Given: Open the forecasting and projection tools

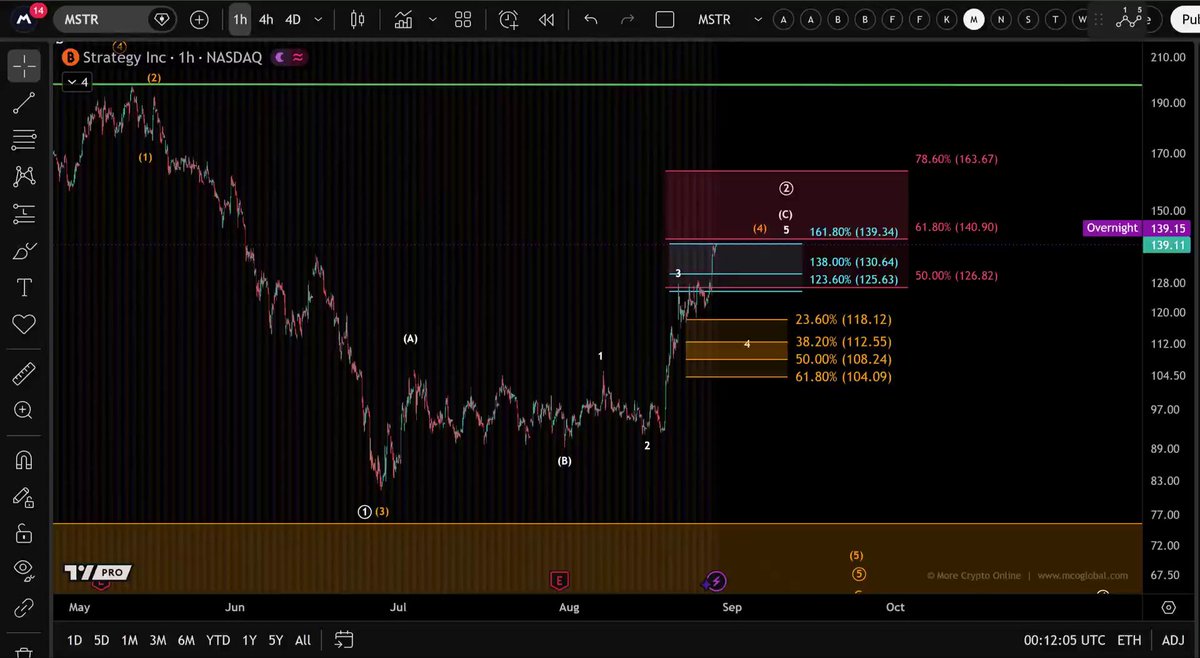Looking at the screenshot, I should pyautogui.click(x=23, y=213).
